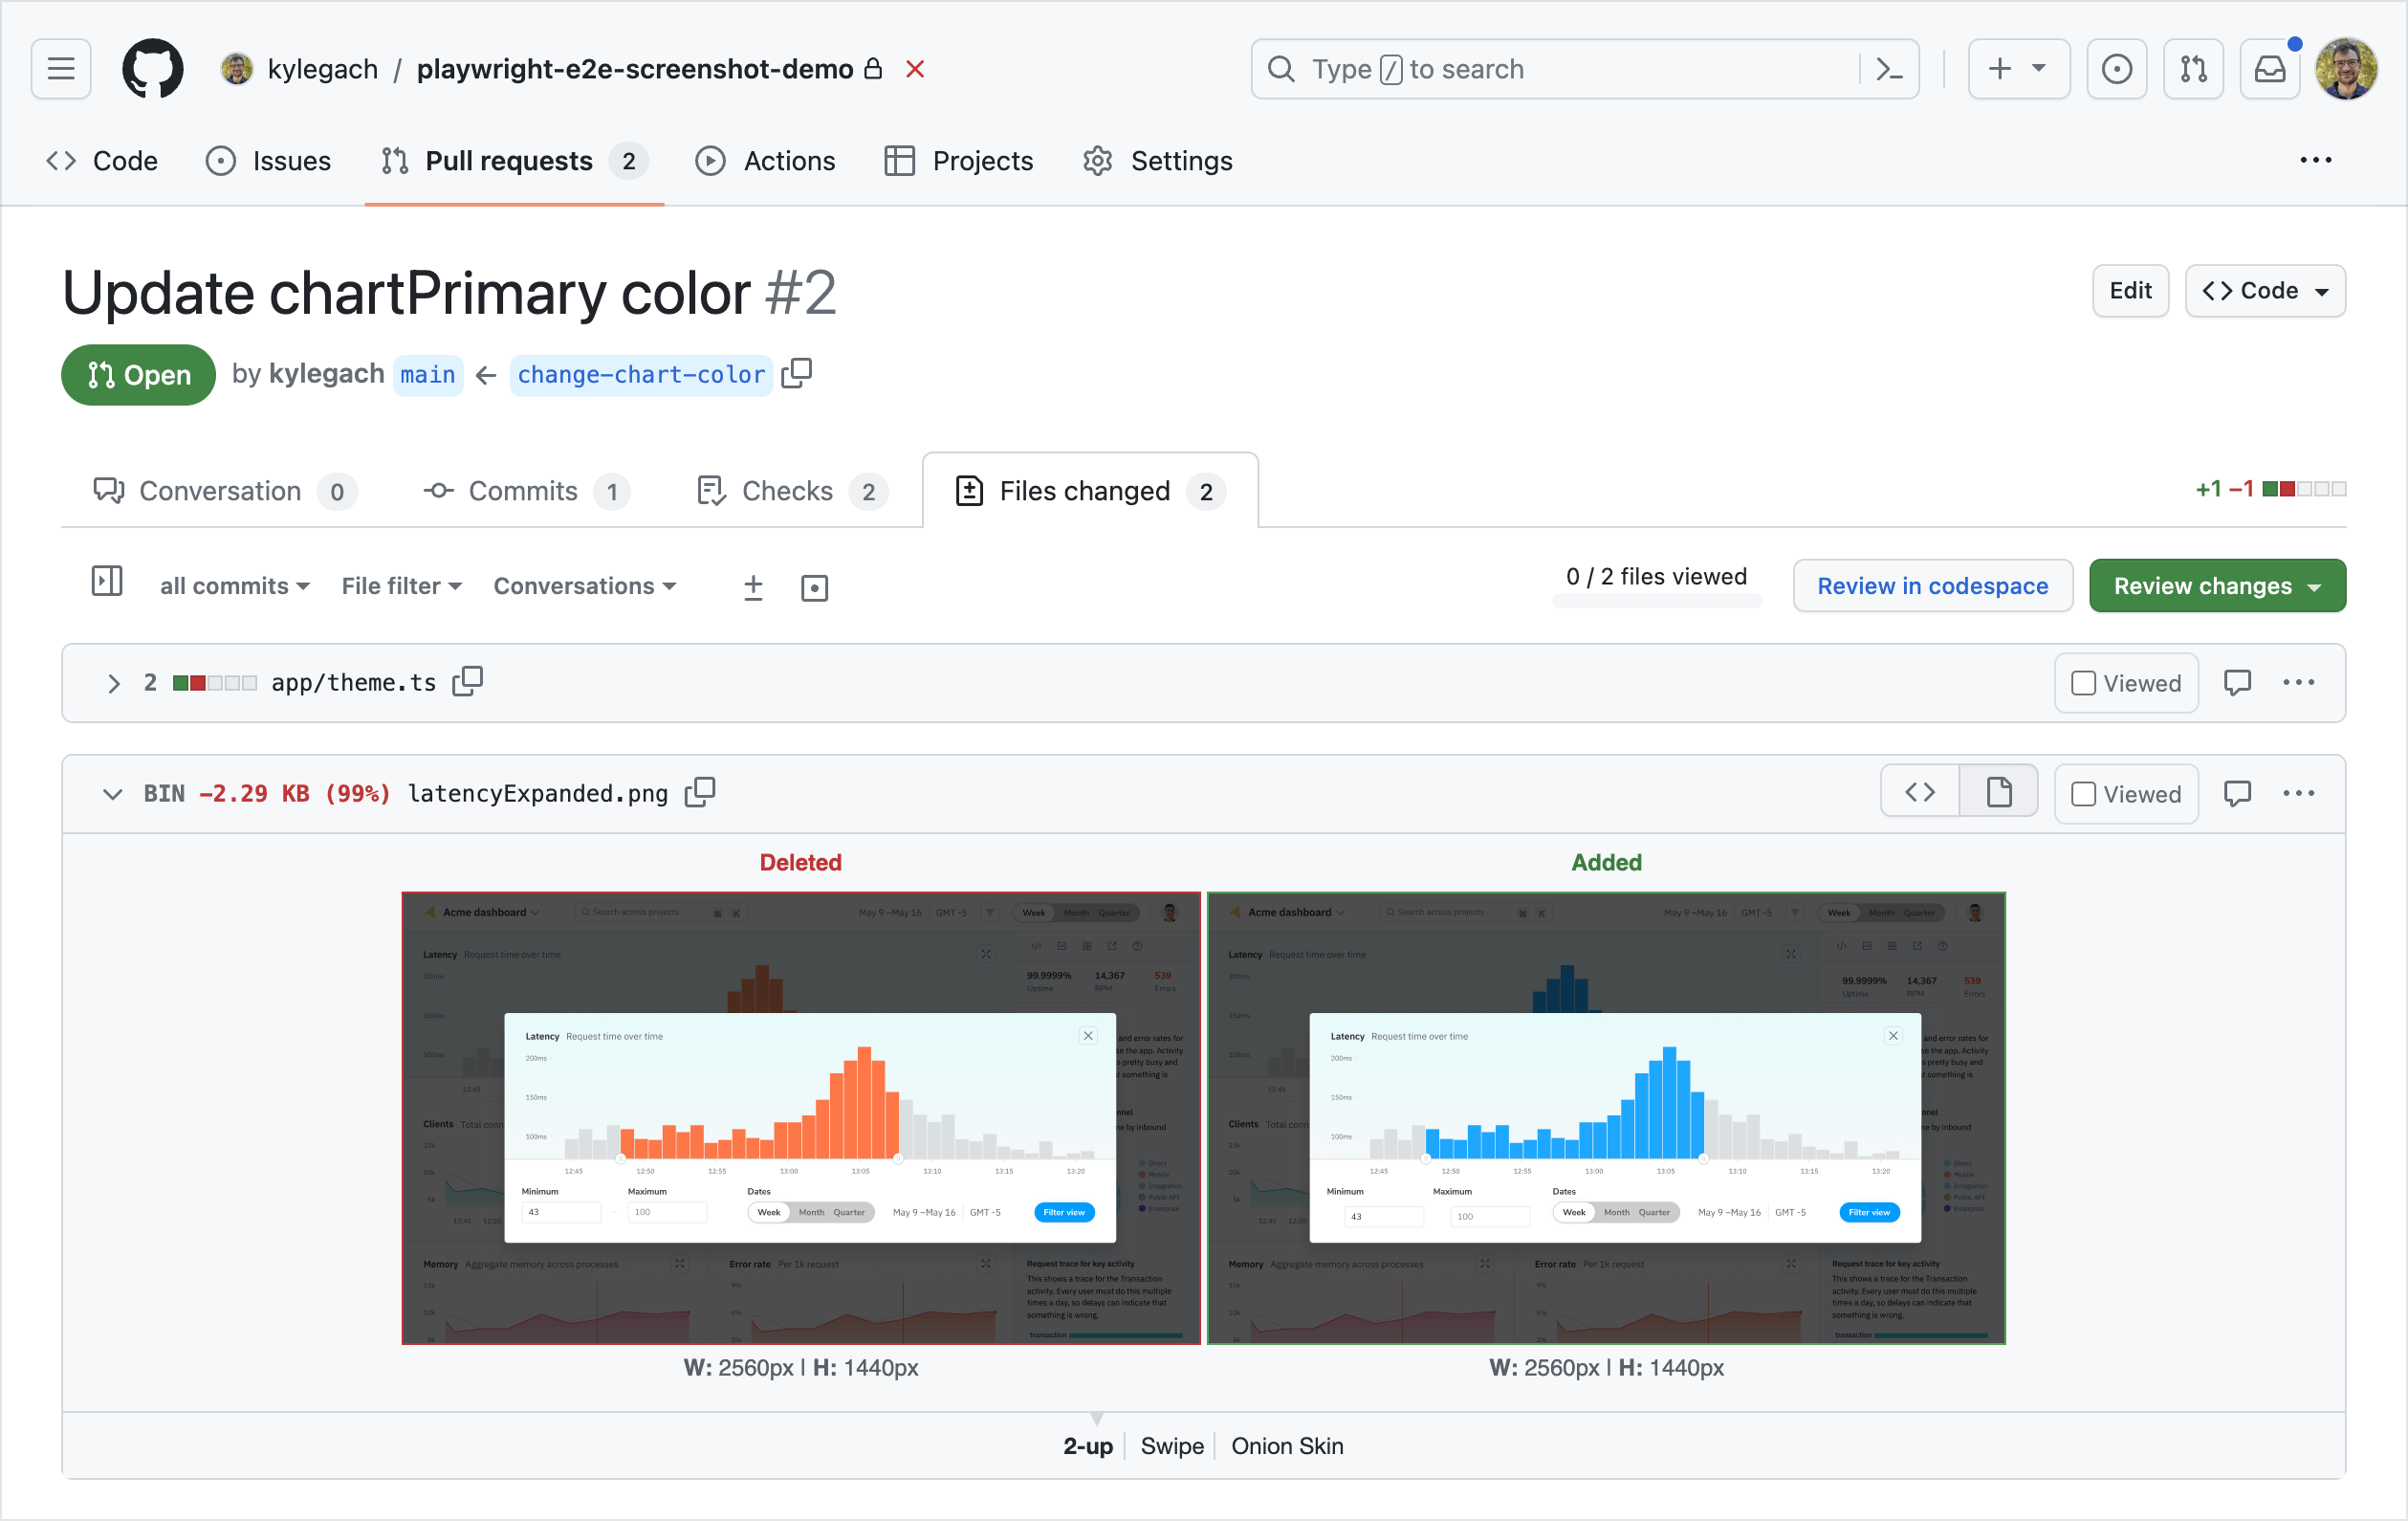The height and width of the screenshot is (1521, 2408).
Task: Switch to source diff view icon
Action: click(x=1919, y=793)
